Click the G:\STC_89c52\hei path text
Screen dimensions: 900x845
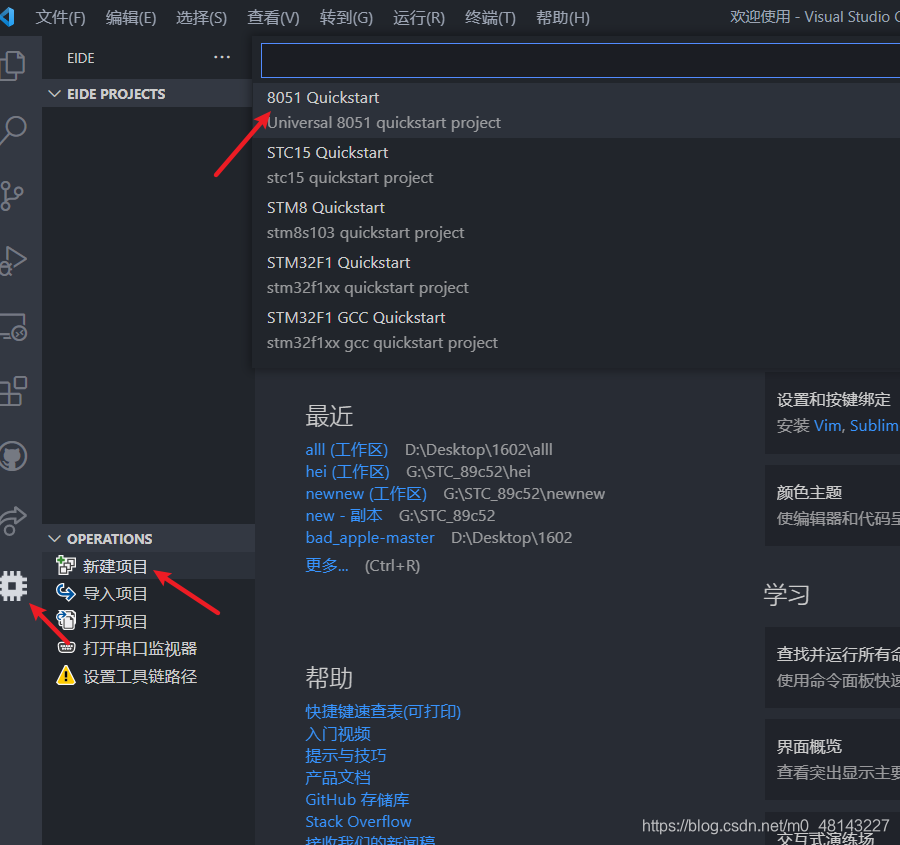(468, 471)
